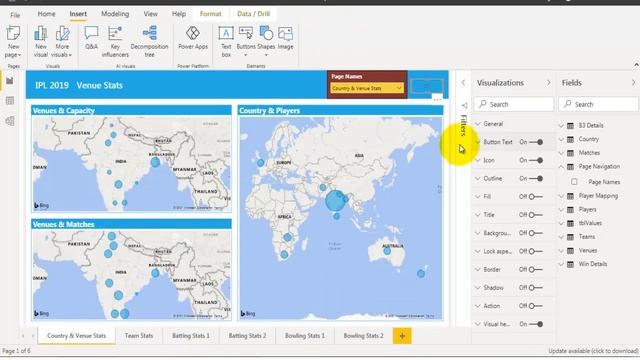Switch to Model view in left sidebar
The height and width of the screenshot is (360, 640).
[10, 121]
